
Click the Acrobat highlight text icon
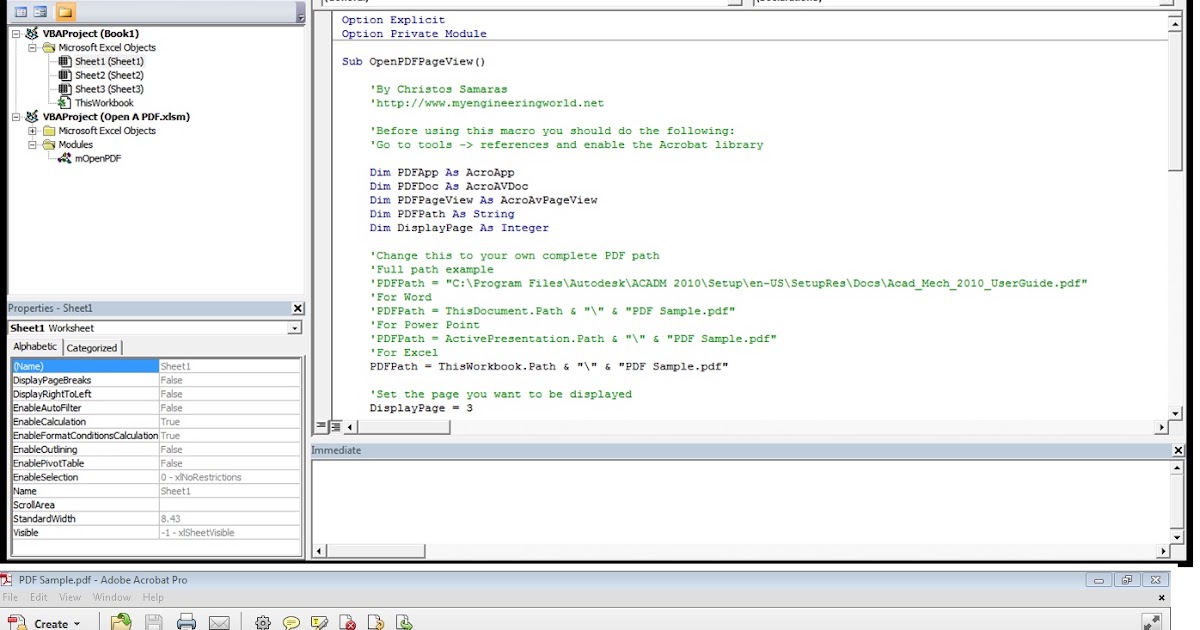pos(319,622)
